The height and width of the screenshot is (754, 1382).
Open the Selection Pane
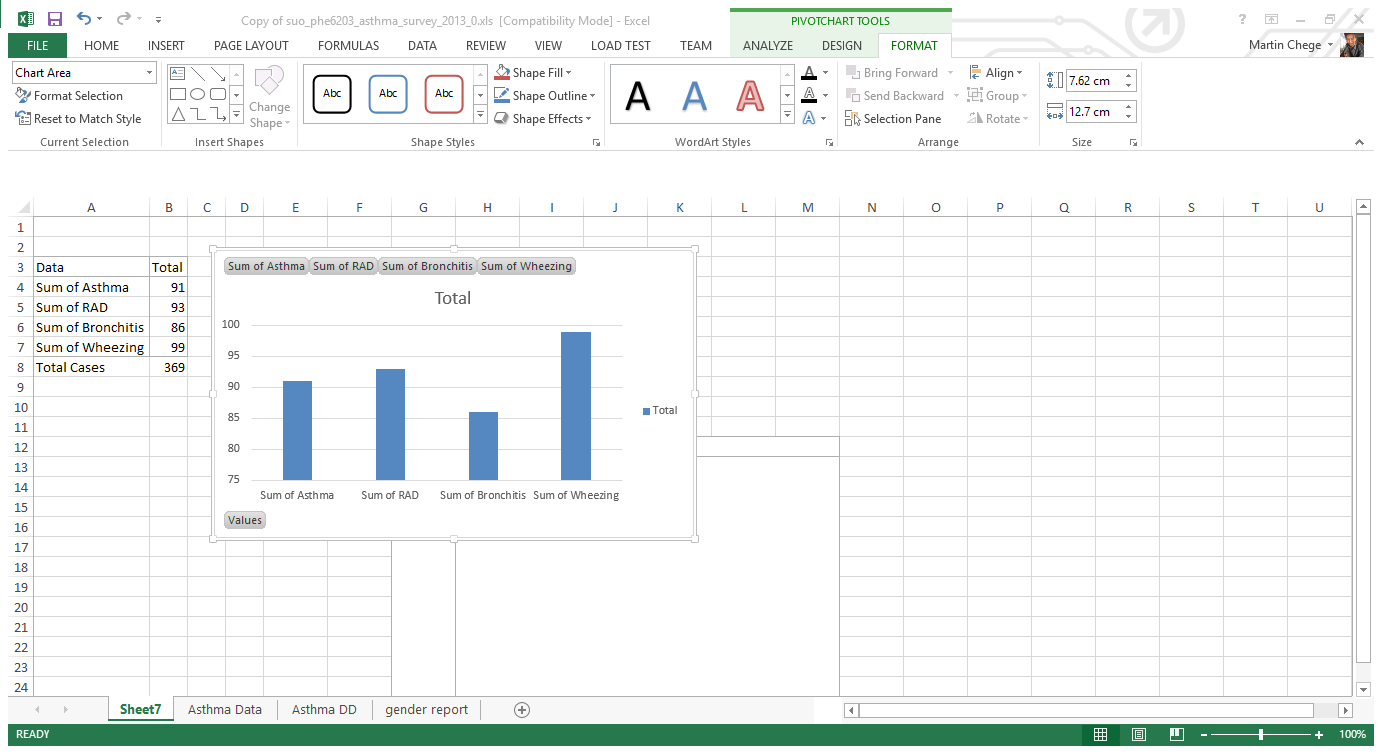pyautogui.click(x=893, y=119)
